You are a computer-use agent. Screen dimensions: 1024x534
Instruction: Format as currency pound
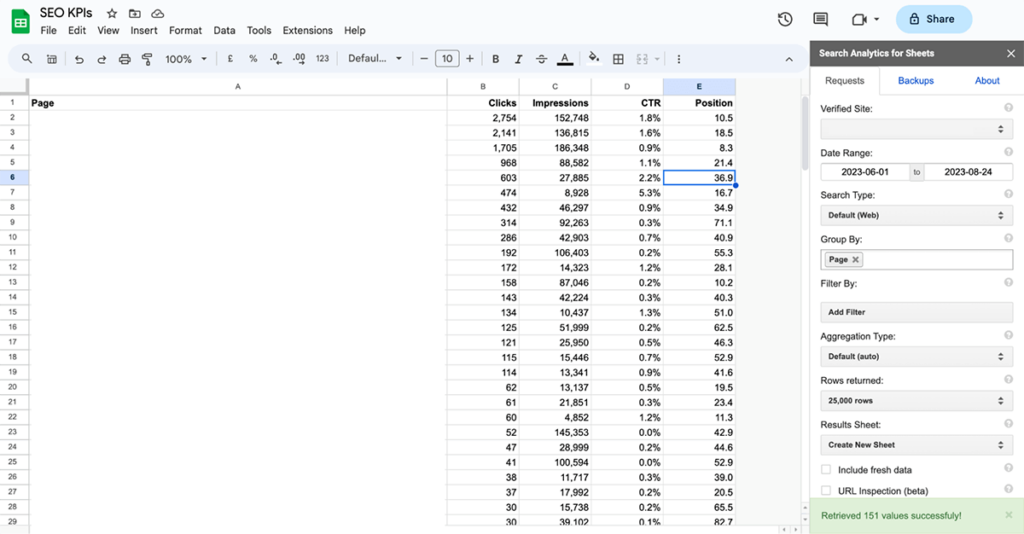[x=230, y=59]
